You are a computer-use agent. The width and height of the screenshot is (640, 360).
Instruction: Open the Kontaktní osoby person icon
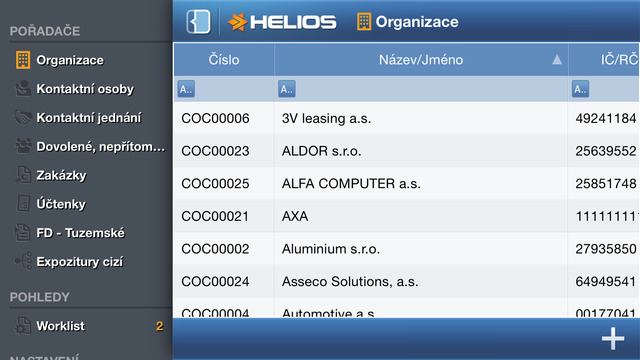coord(23,89)
